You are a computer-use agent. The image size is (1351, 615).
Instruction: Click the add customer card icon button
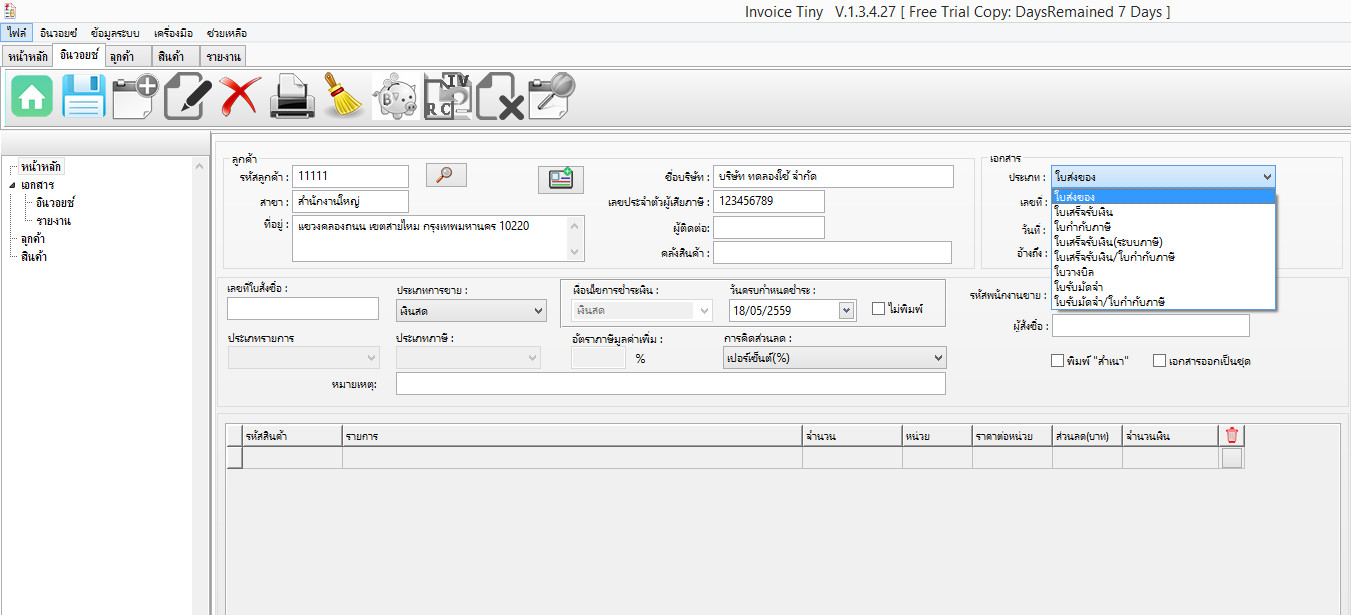561,180
